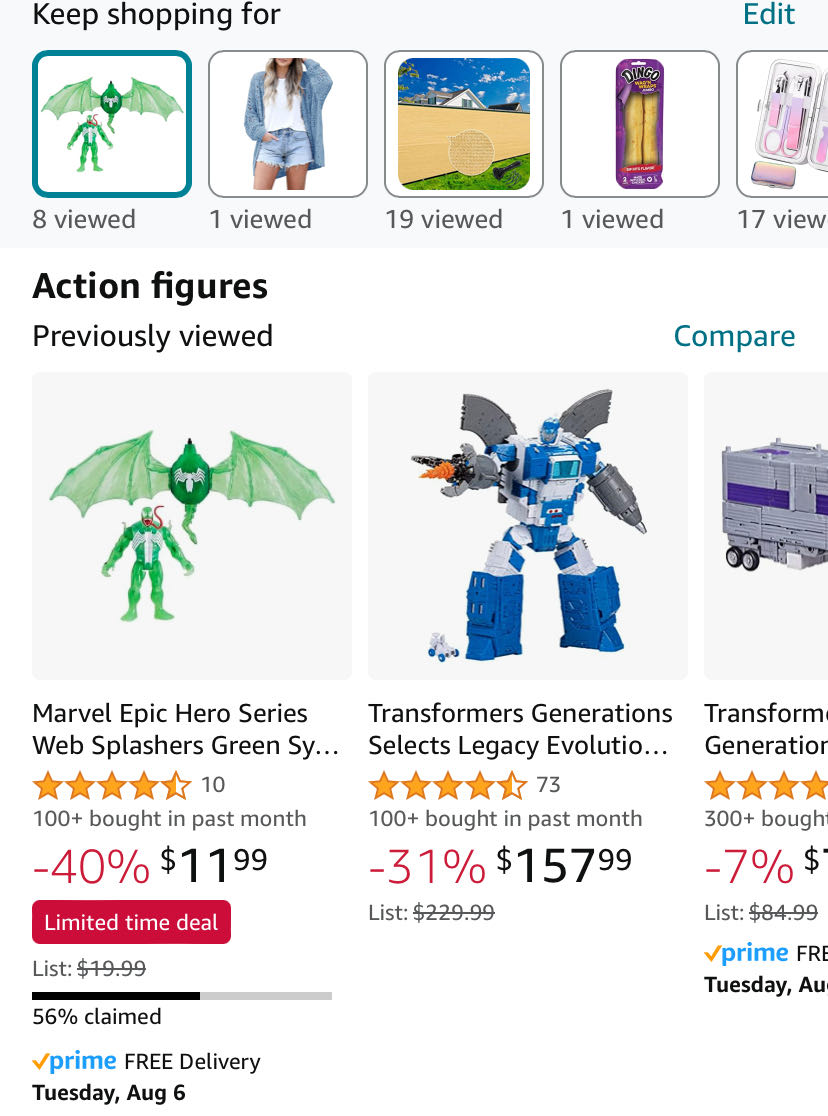Click the 73 reviews count

[548, 785]
